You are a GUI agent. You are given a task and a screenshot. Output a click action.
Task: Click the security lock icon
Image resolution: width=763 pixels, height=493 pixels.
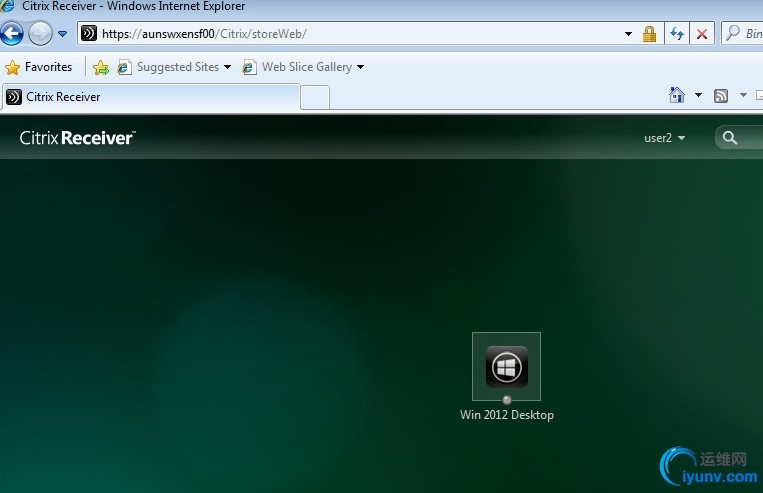pyautogui.click(x=649, y=34)
